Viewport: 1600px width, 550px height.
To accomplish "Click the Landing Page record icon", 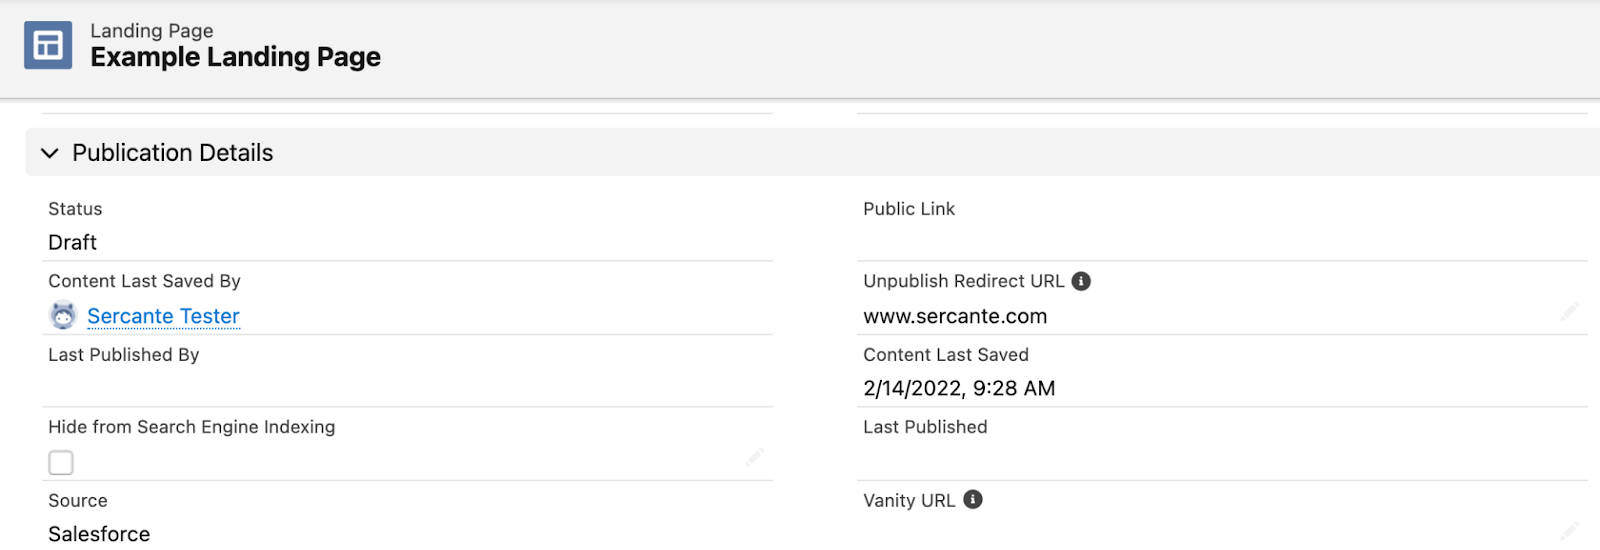I will click(48, 45).
